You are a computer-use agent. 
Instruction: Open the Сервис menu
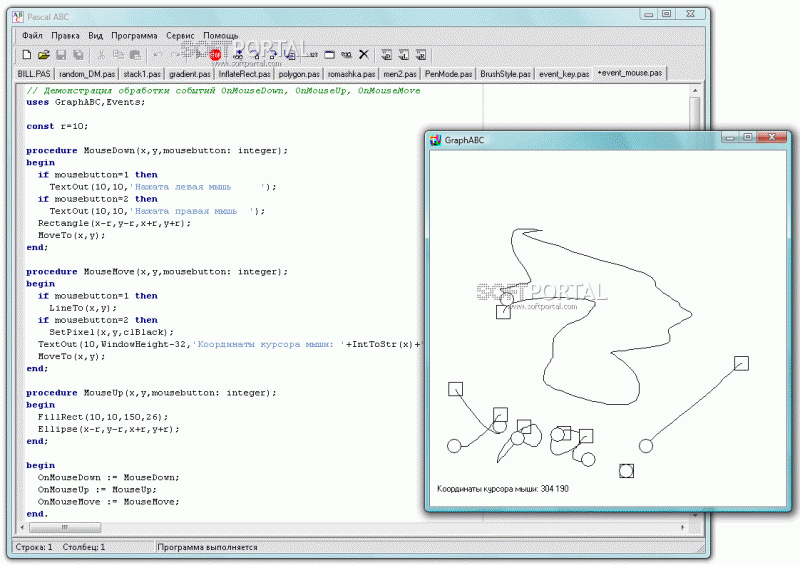pos(181,35)
